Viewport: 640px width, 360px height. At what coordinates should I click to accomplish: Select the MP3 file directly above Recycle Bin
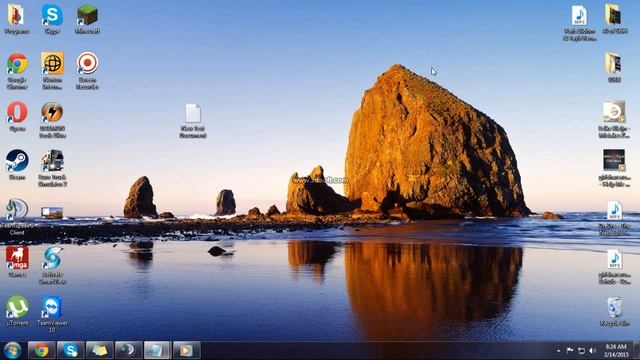tap(614, 267)
